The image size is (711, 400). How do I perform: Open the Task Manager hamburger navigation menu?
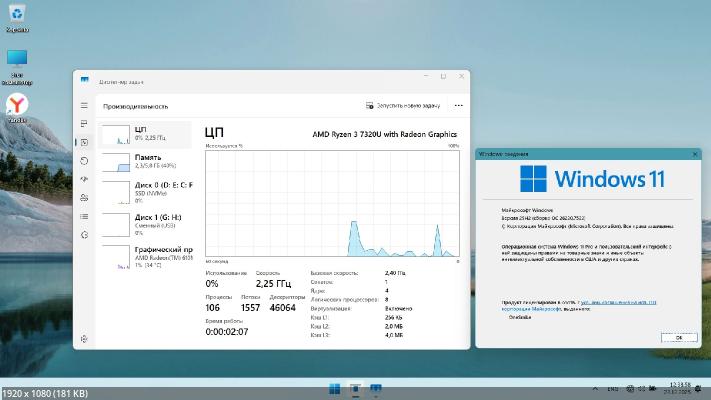[84, 105]
